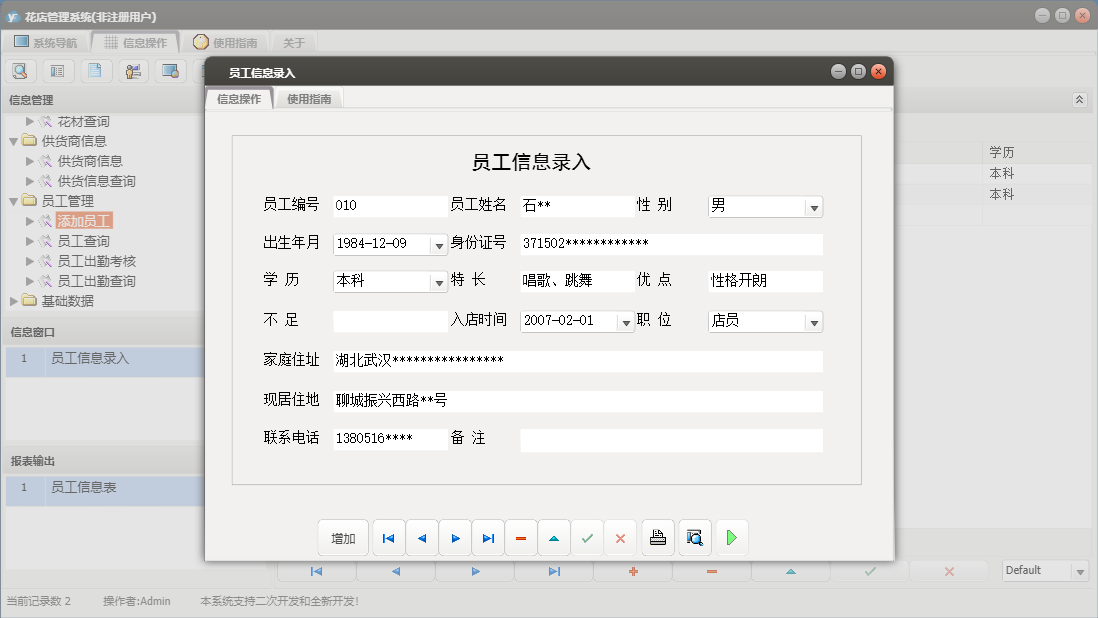Click inside the 备注 remarks input field

pyautogui.click(x=670, y=440)
